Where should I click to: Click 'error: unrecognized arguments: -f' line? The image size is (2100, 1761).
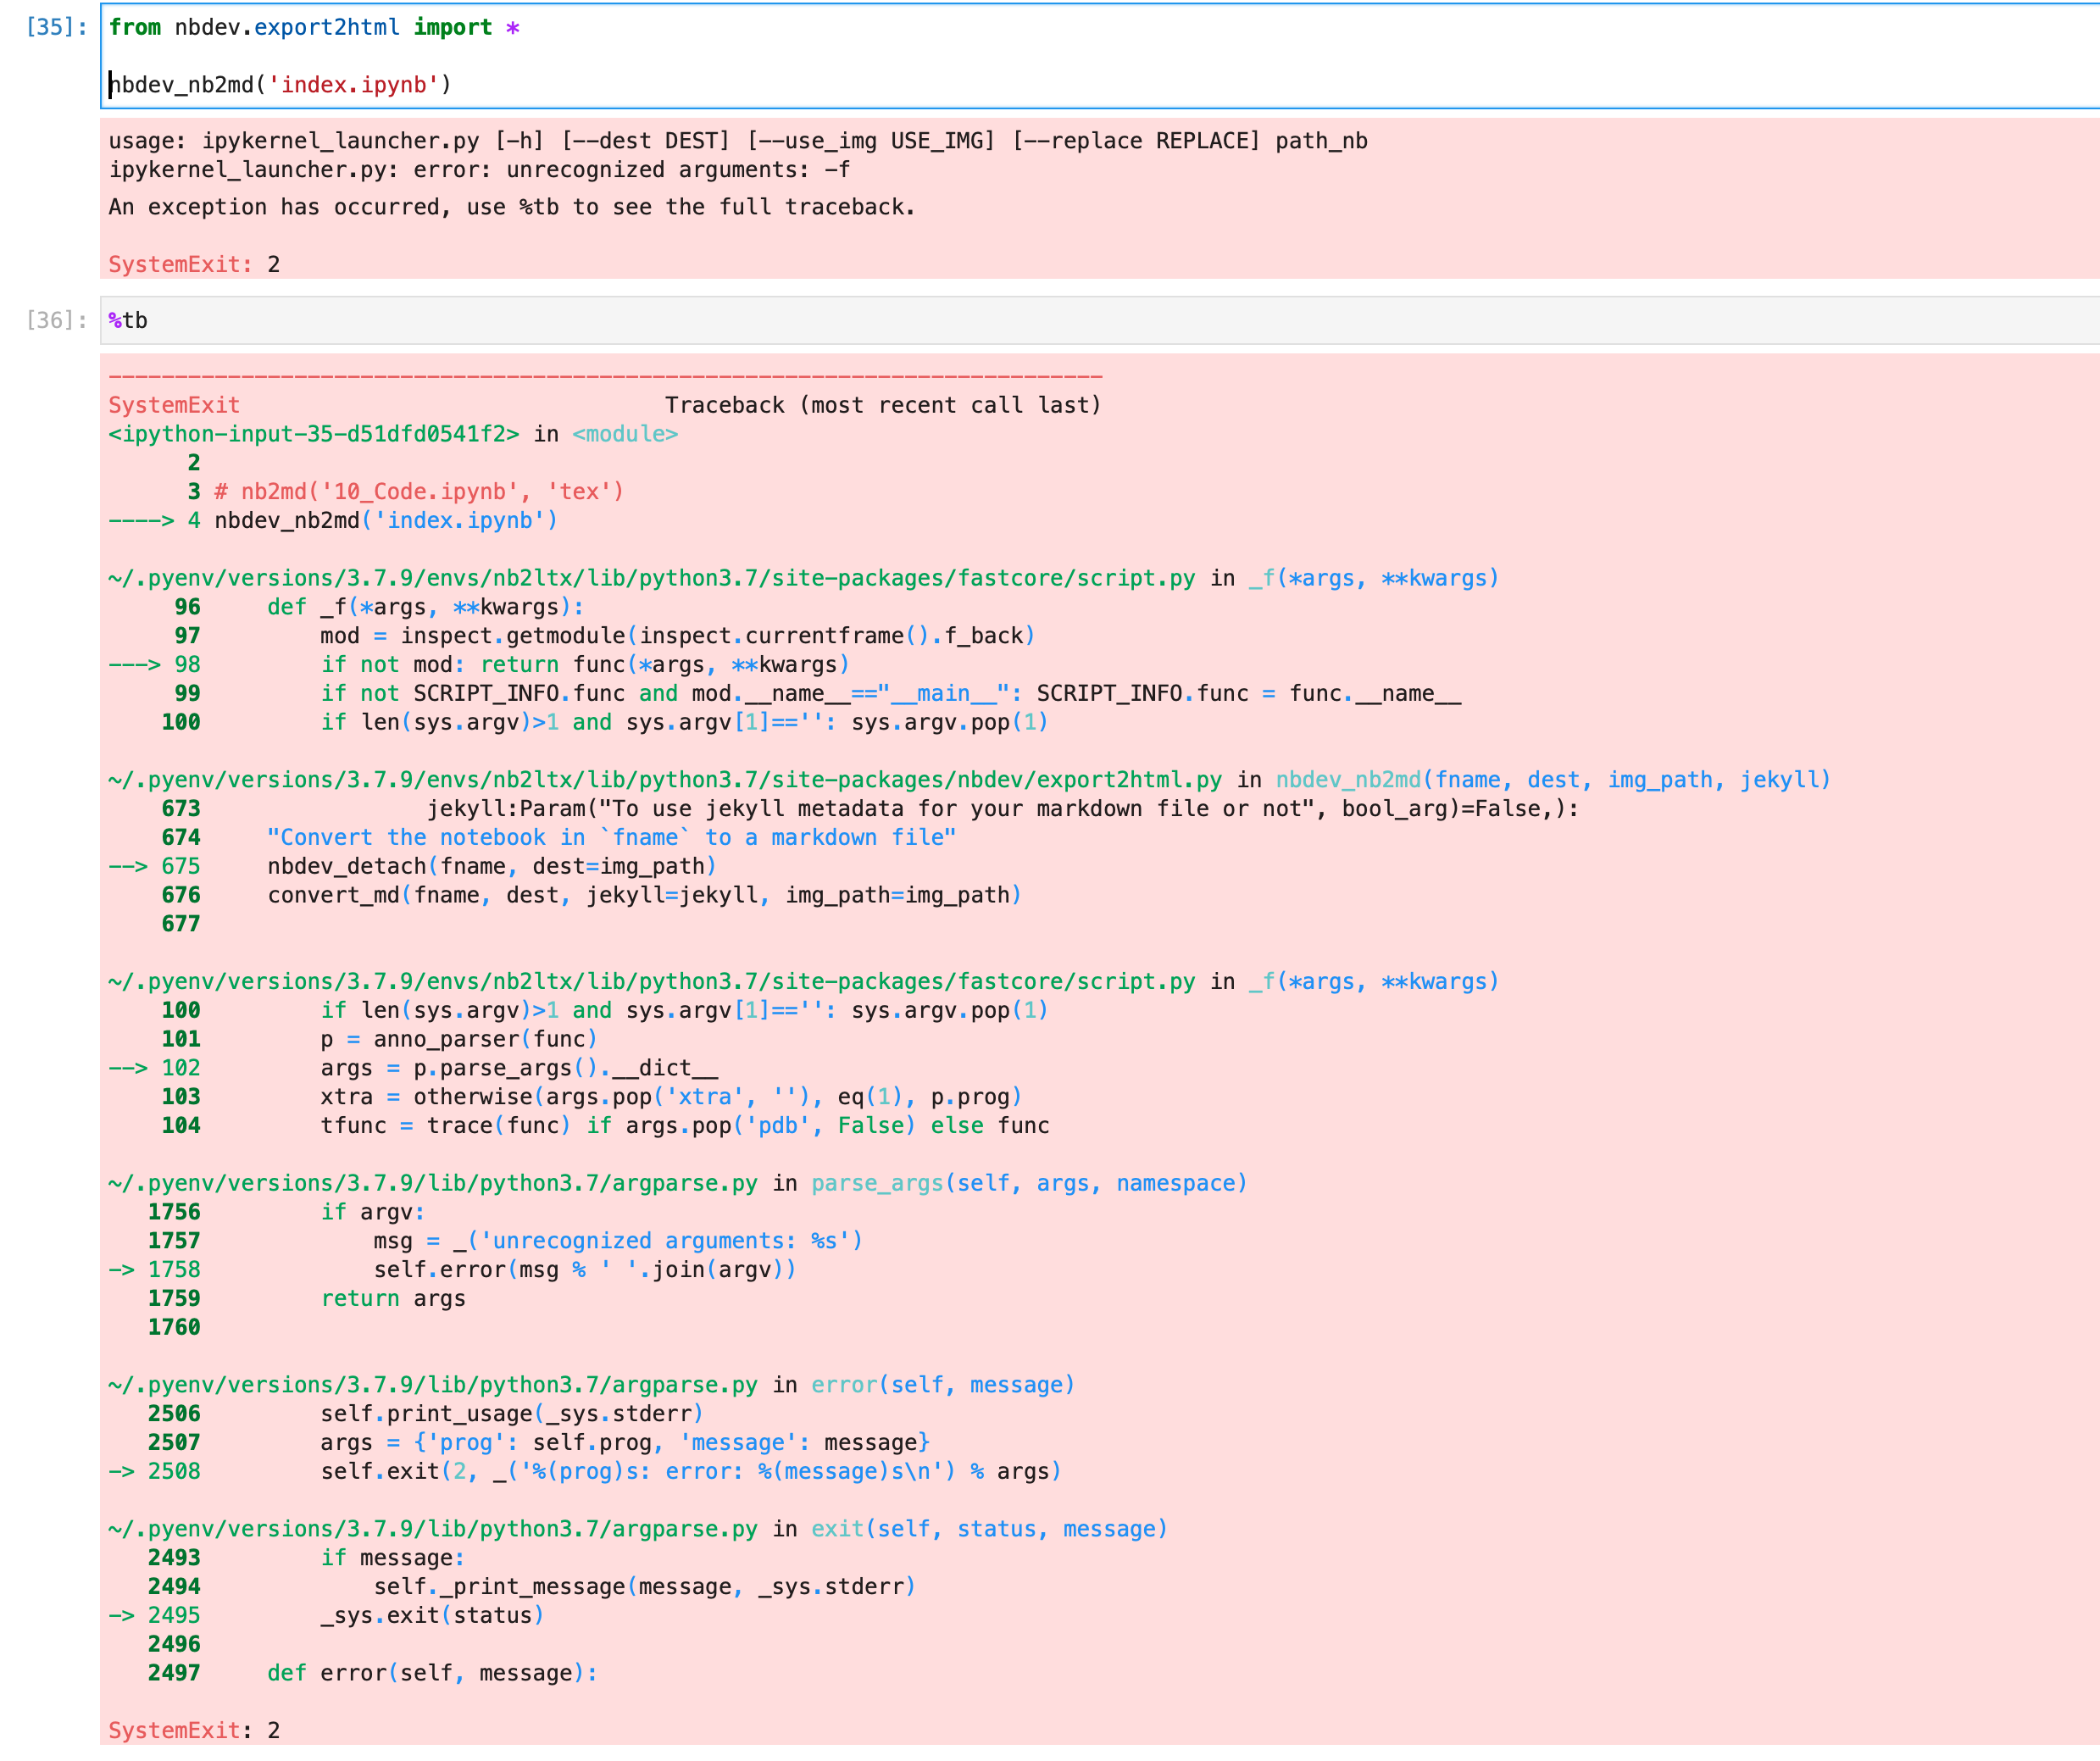[x=480, y=170]
